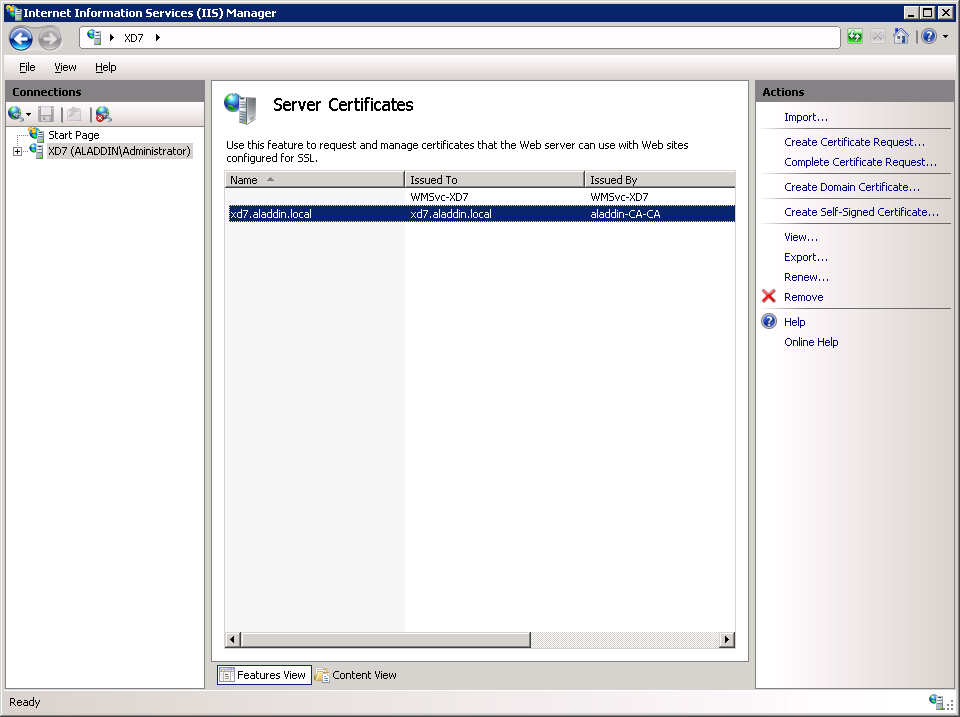Open the View menu

click(x=65, y=67)
